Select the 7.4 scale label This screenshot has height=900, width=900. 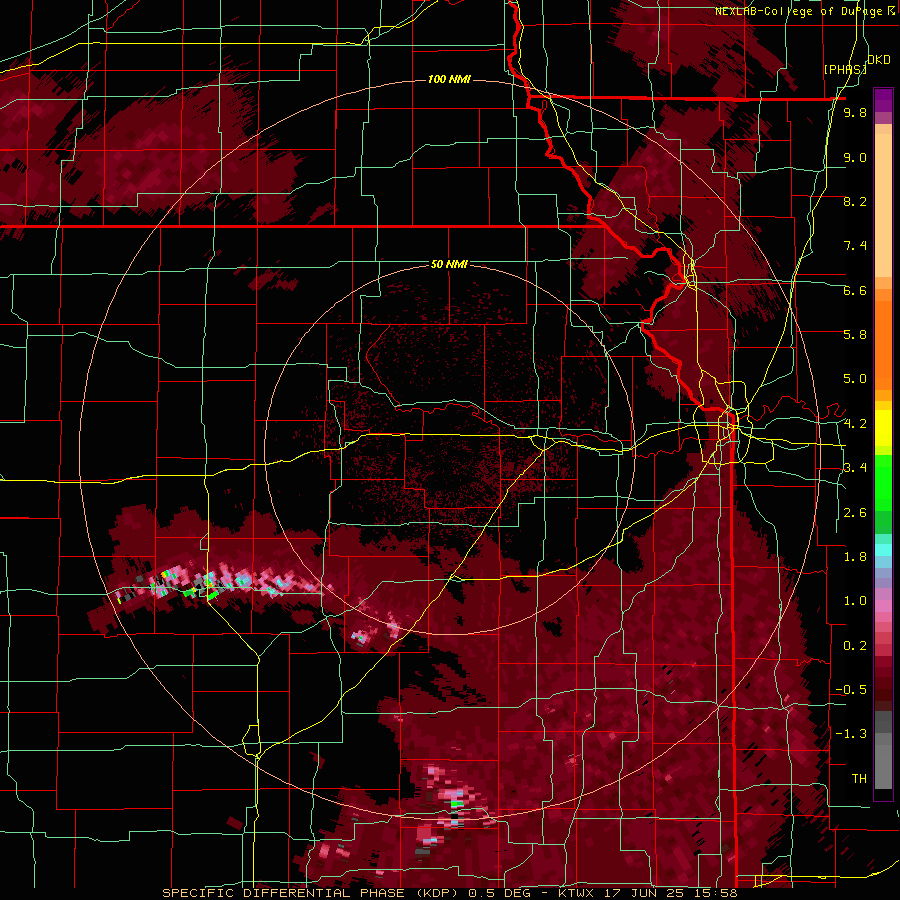click(855, 246)
